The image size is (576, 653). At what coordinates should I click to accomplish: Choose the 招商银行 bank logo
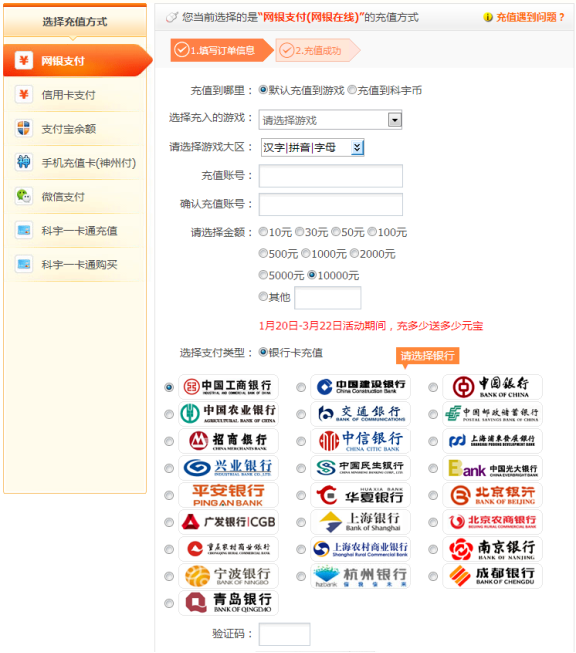pyautogui.click(x=228, y=441)
